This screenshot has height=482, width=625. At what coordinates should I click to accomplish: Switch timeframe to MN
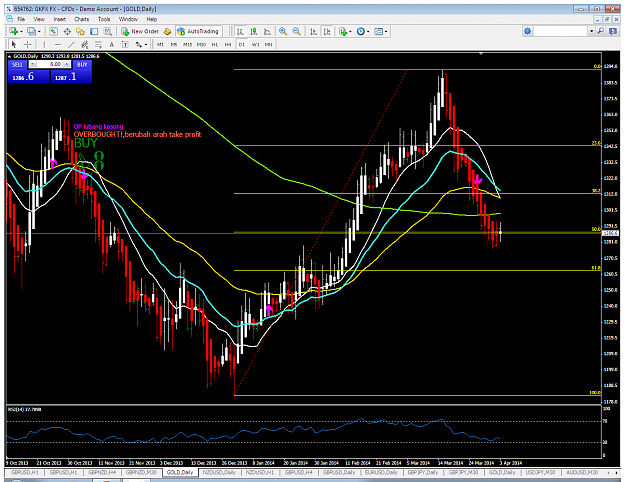(x=269, y=45)
